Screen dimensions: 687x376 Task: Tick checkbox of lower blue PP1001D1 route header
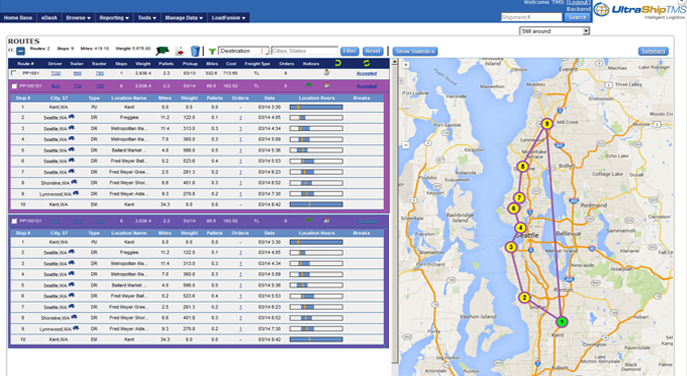(14, 221)
